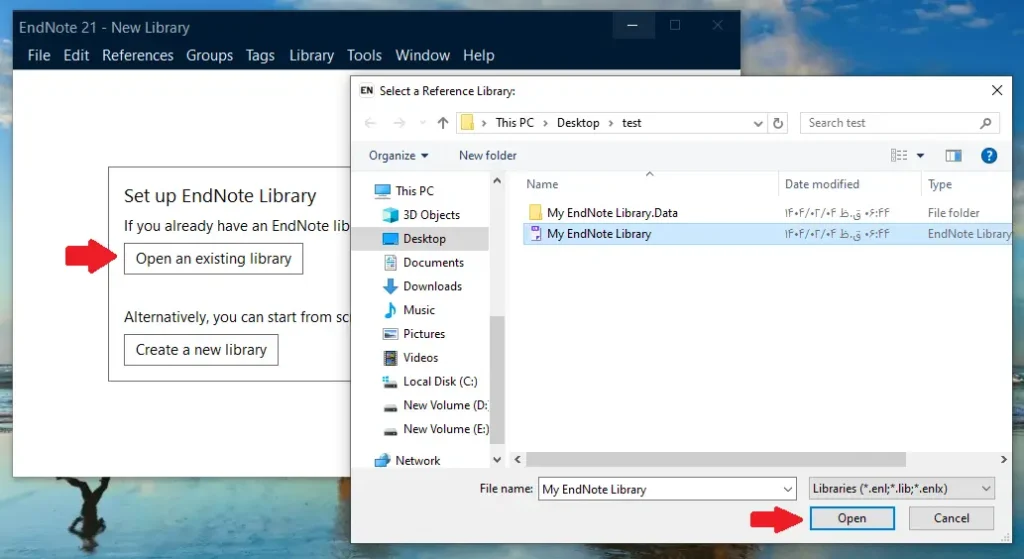Screen dimensions: 1024x559
Task: Open the Organize dropdown menu
Action: pos(398,155)
